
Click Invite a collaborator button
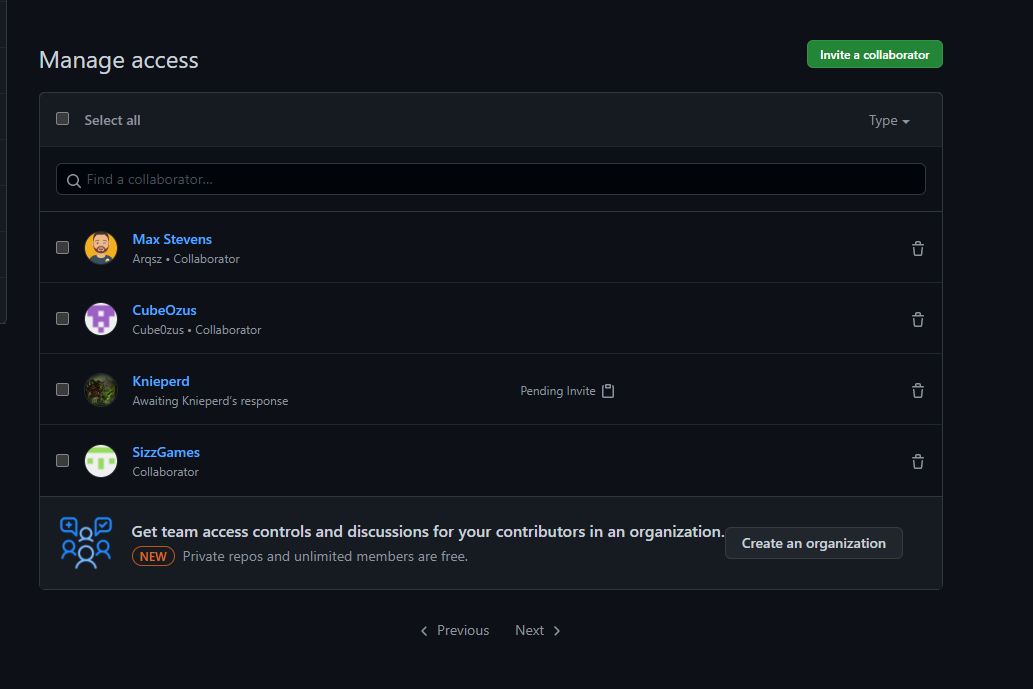click(874, 55)
